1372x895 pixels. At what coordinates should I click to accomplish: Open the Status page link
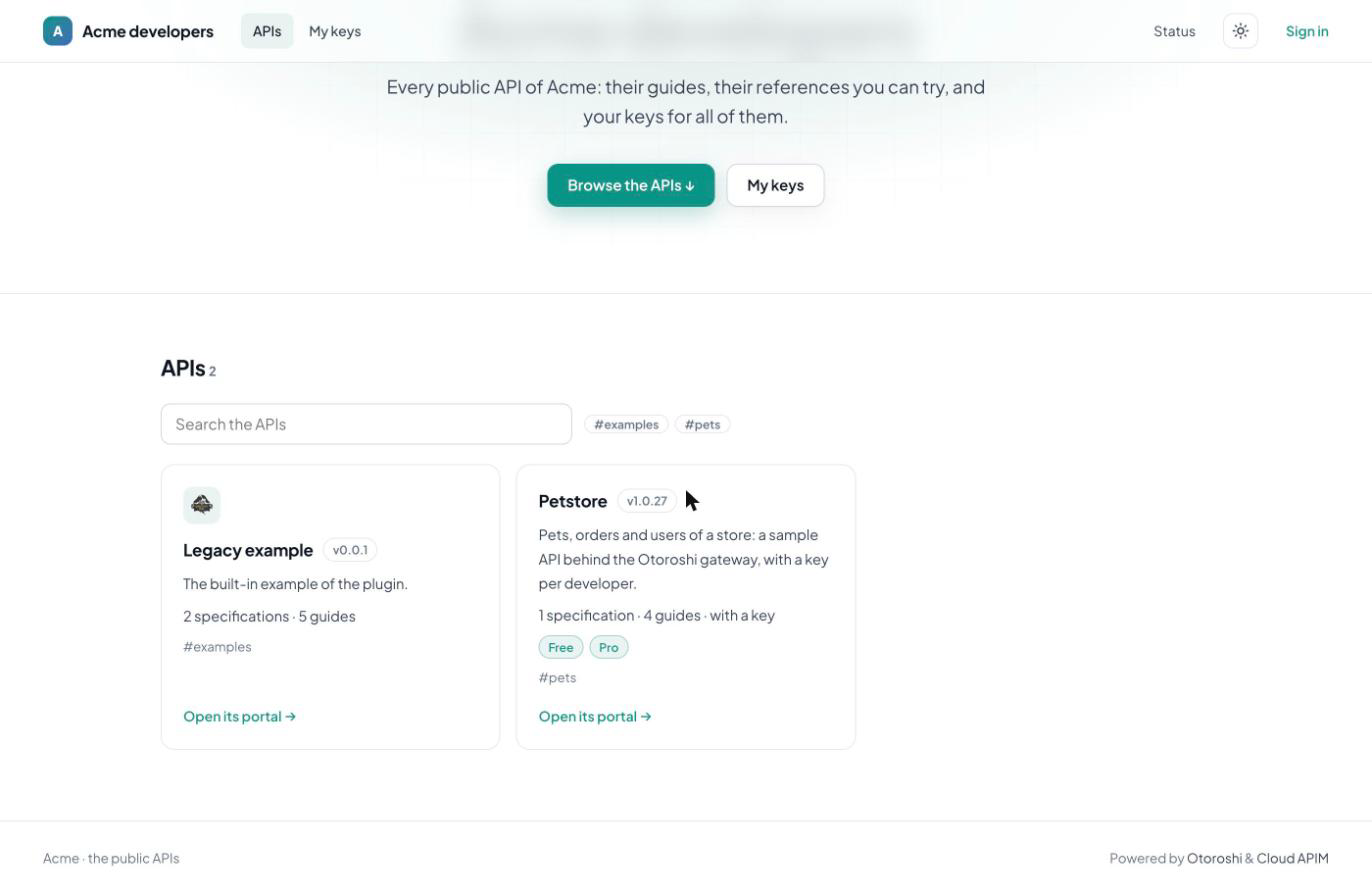click(x=1174, y=31)
